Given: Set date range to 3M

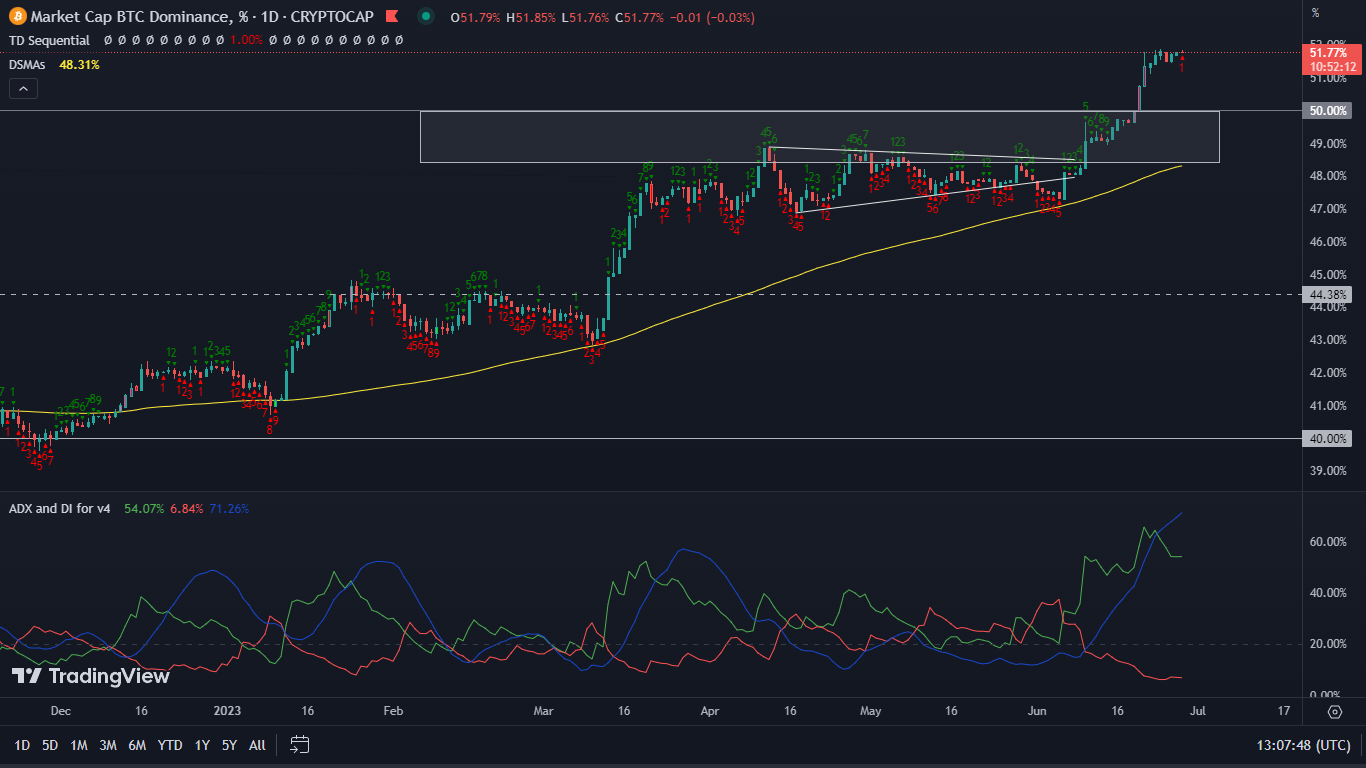Looking at the screenshot, I should [x=108, y=745].
